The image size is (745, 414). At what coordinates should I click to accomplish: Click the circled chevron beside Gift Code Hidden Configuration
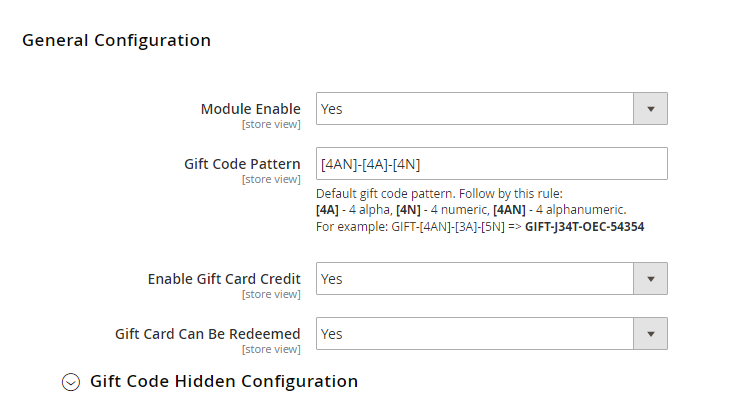coord(71,382)
